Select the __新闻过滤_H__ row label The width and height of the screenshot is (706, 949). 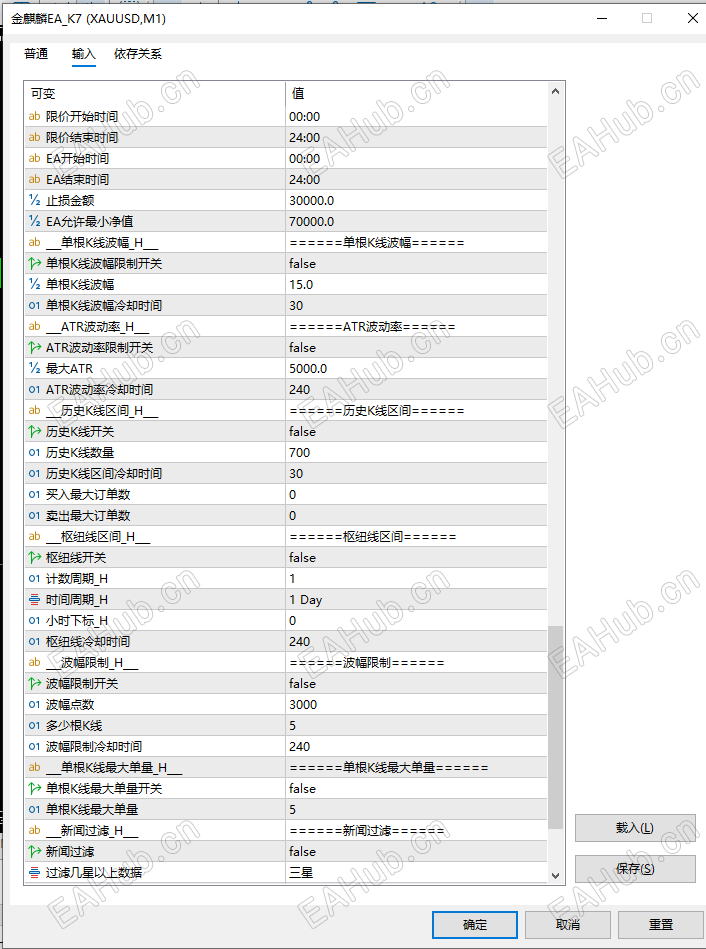[92, 830]
